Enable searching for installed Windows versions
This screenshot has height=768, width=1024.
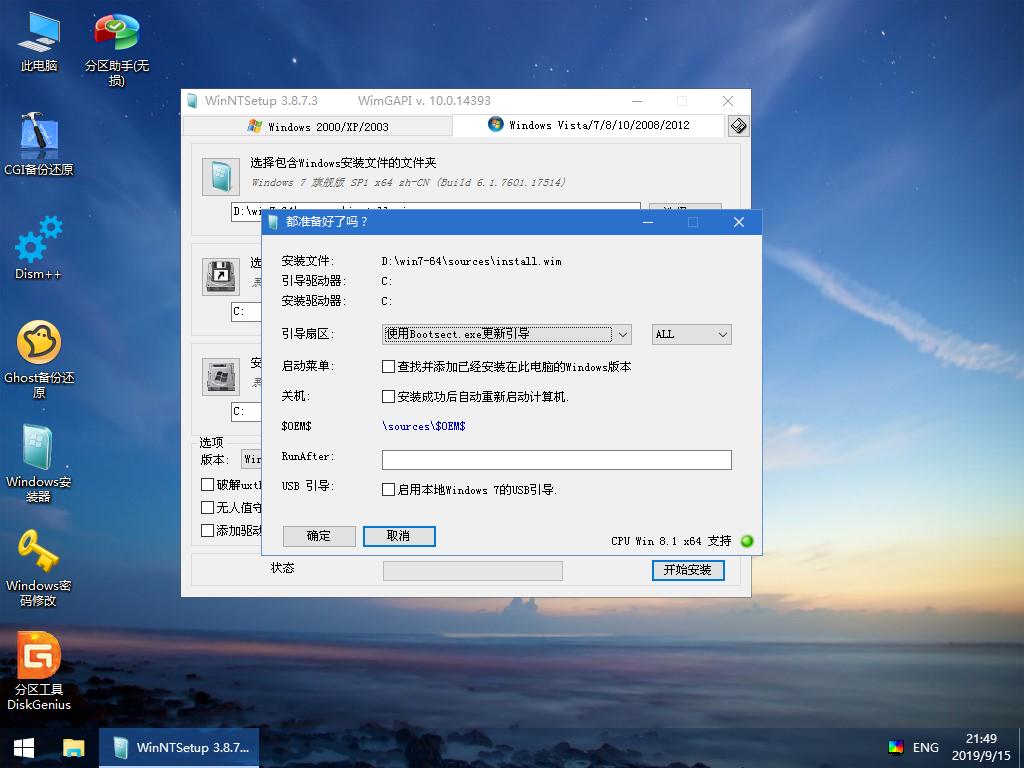pos(388,365)
